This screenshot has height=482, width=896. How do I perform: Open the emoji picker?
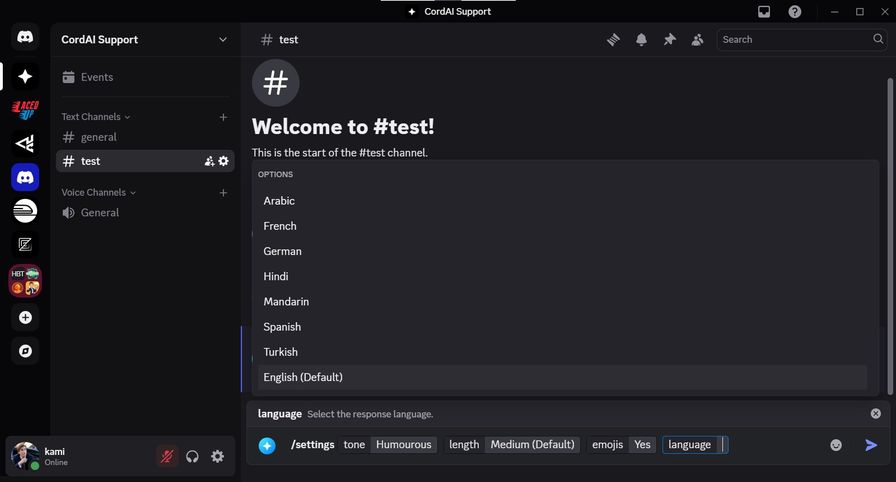836,445
